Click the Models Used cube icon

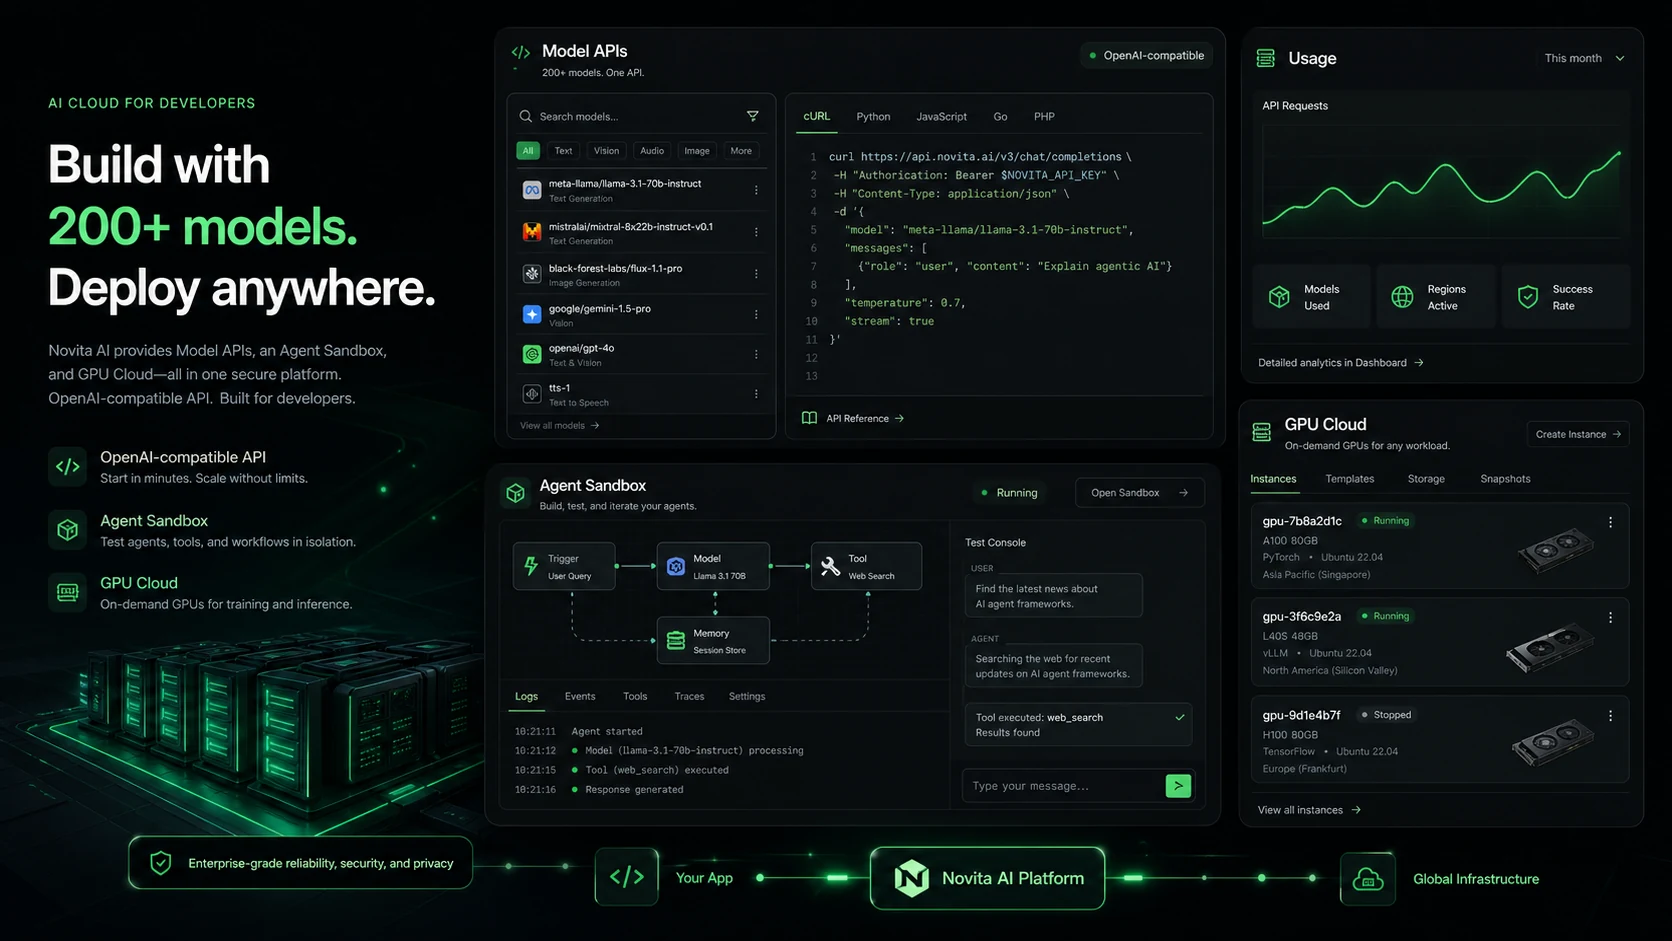tap(1279, 297)
